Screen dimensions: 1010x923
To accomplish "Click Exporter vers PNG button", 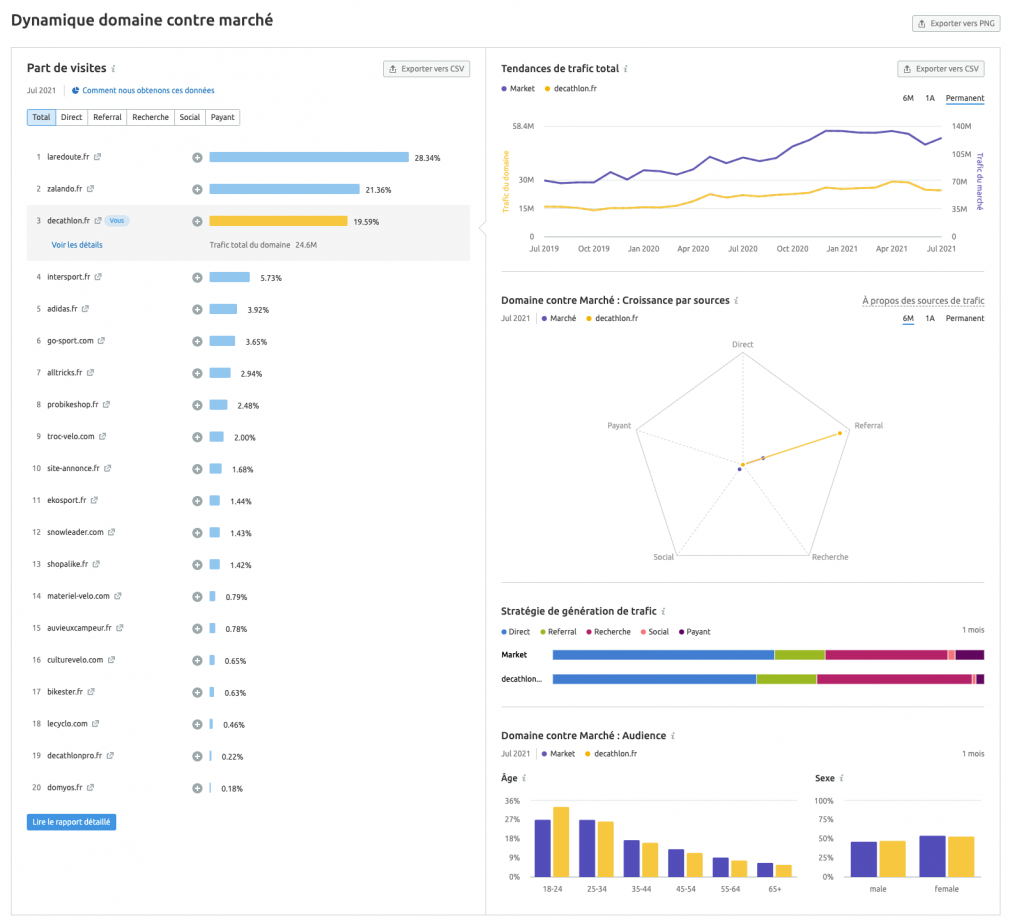I will tap(956, 24).
